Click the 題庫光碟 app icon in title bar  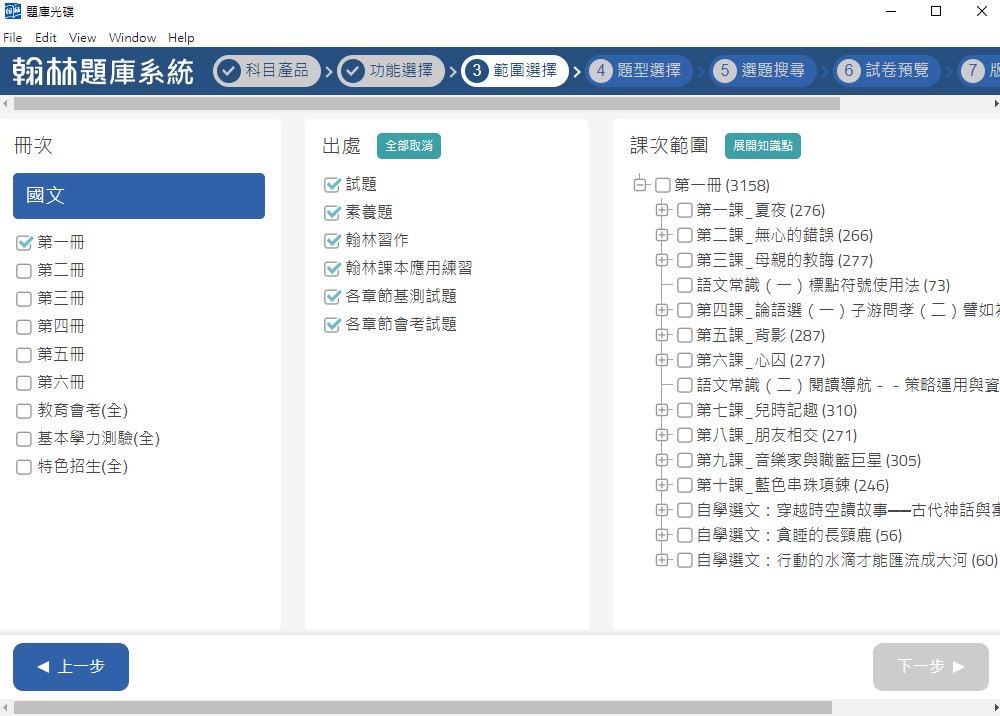pyautogui.click(x=13, y=11)
